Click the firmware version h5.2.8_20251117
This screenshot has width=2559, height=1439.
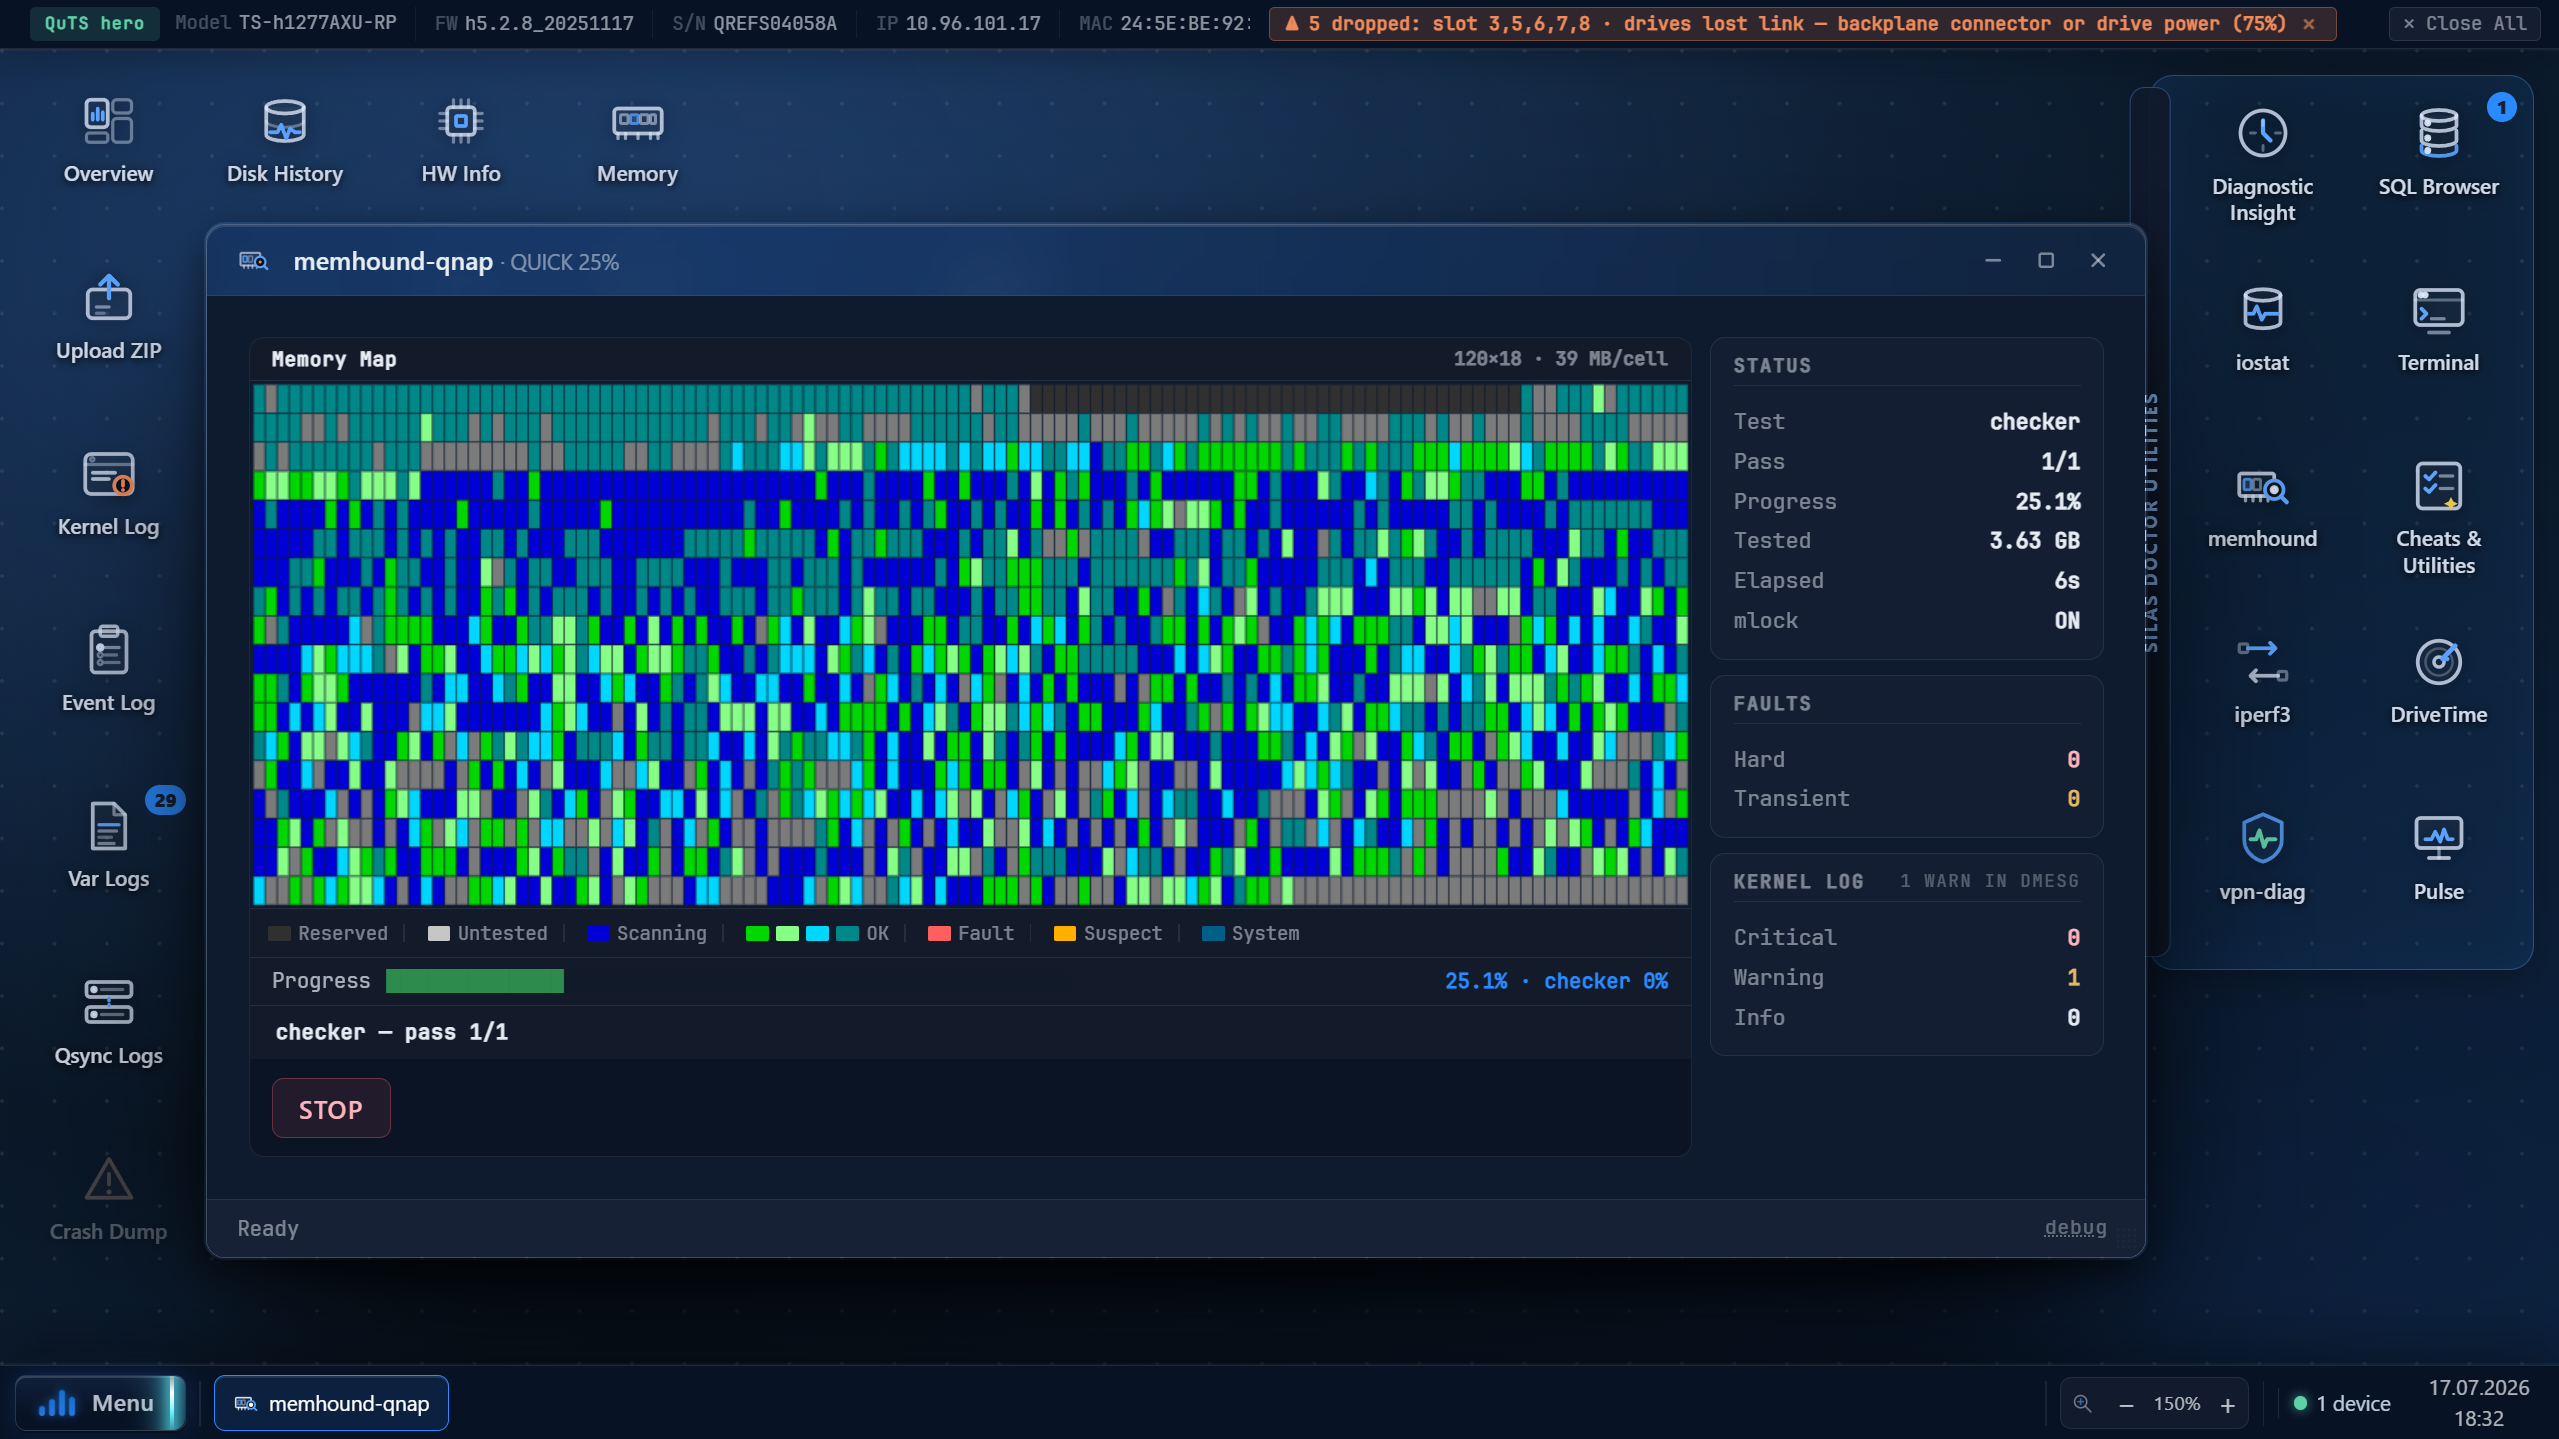pos(548,23)
